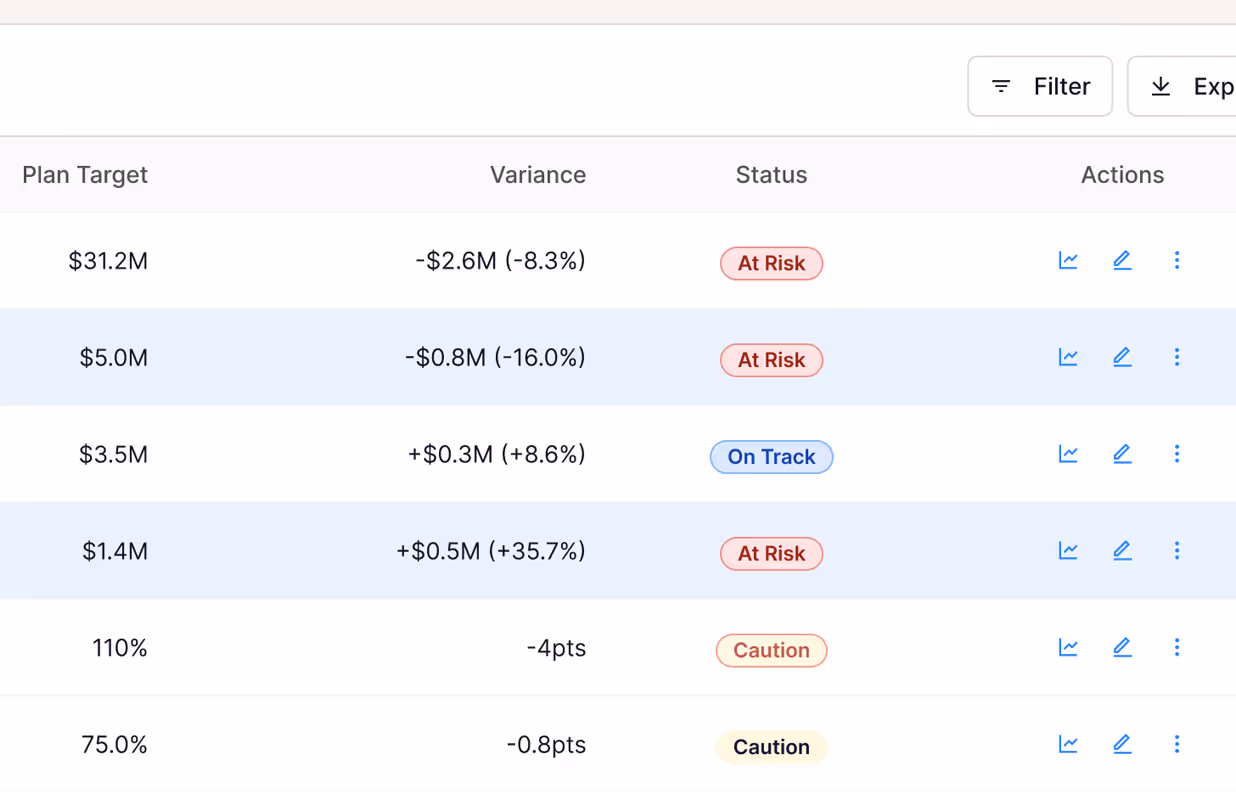1236x792 pixels.
Task: Click variance value -$2.6M (-8.3%)
Action: (x=501, y=261)
